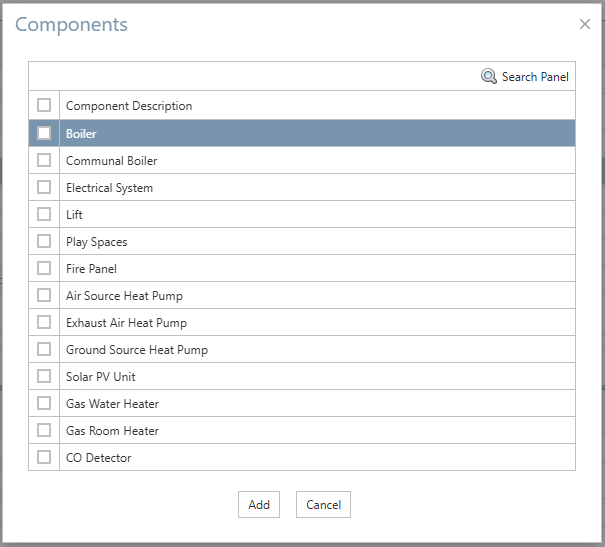Open the Search Panel text link
The image size is (605, 547).
tap(535, 77)
